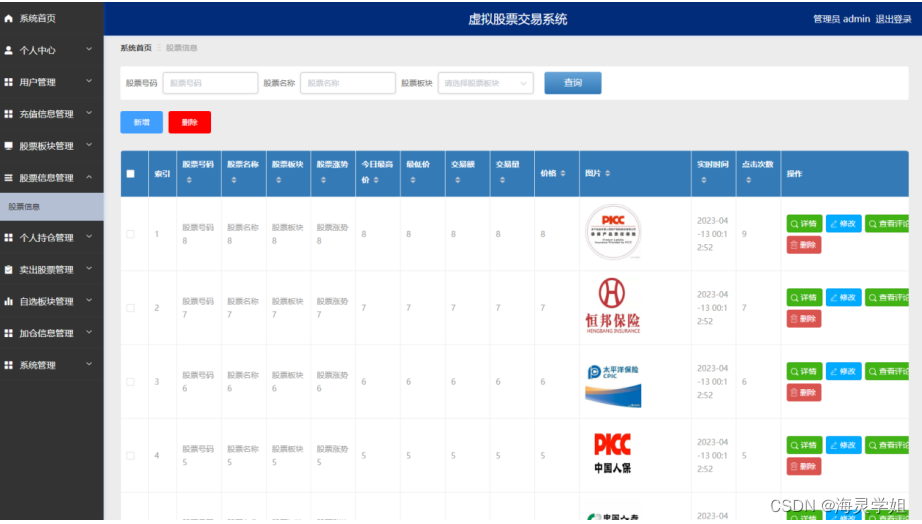922x524 pixels.
Task: Focus the 股票名称 search input
Action: [x=348, y=83]
